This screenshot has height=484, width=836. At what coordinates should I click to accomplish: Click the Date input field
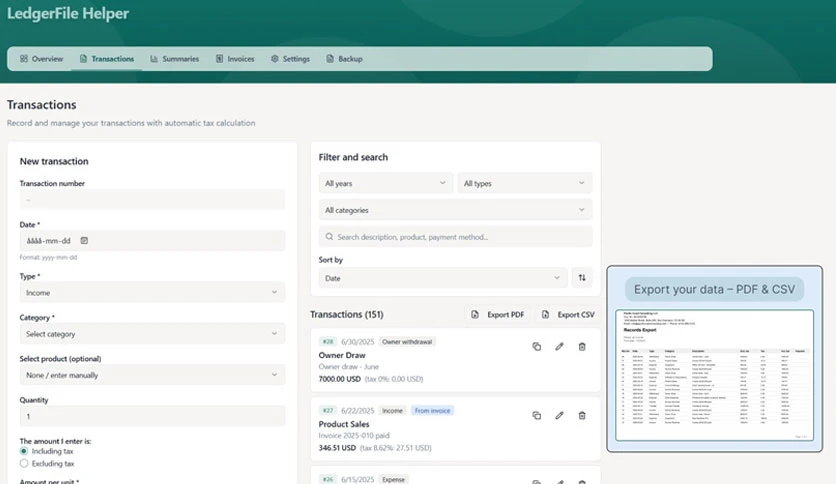pyautogui.click(x=152, y=241)
